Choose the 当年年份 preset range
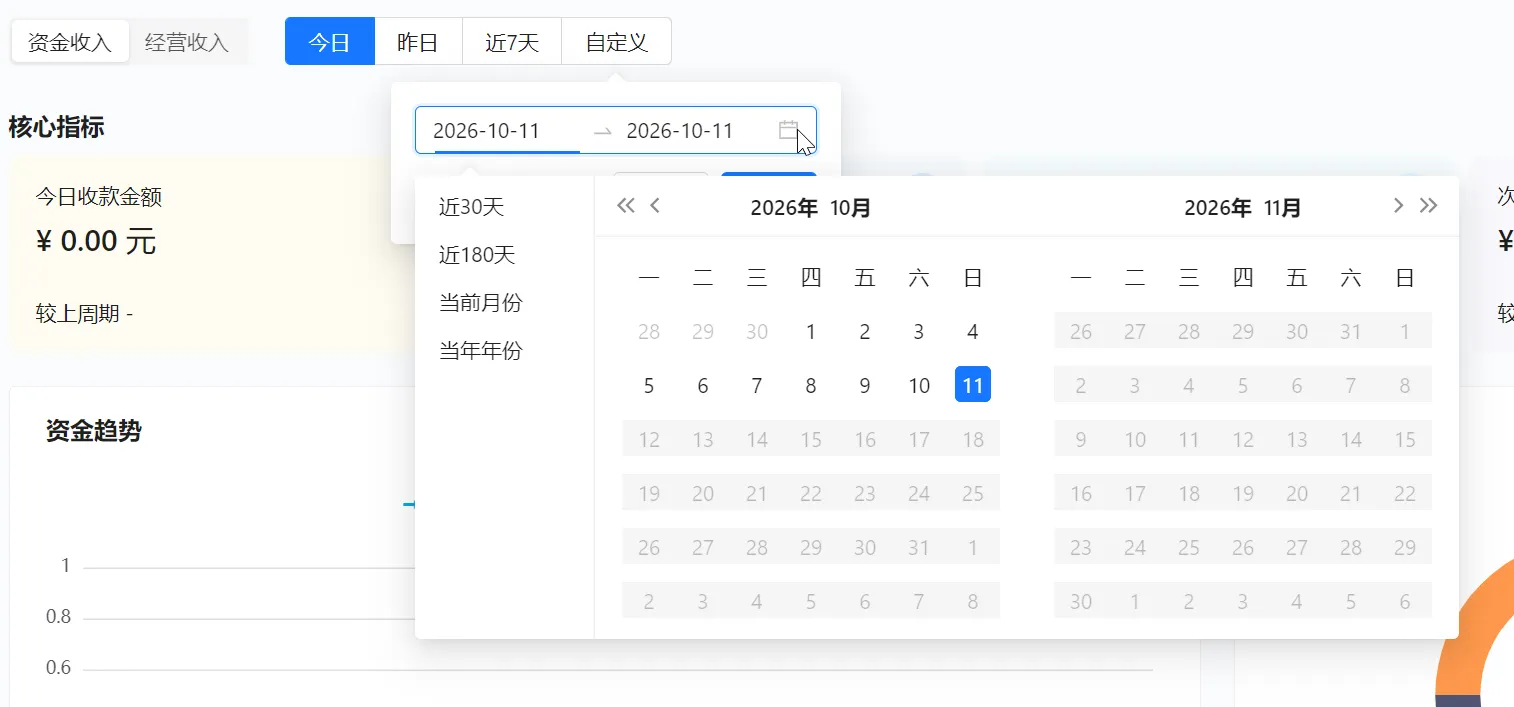1514x707 pixels. [481, 351]
